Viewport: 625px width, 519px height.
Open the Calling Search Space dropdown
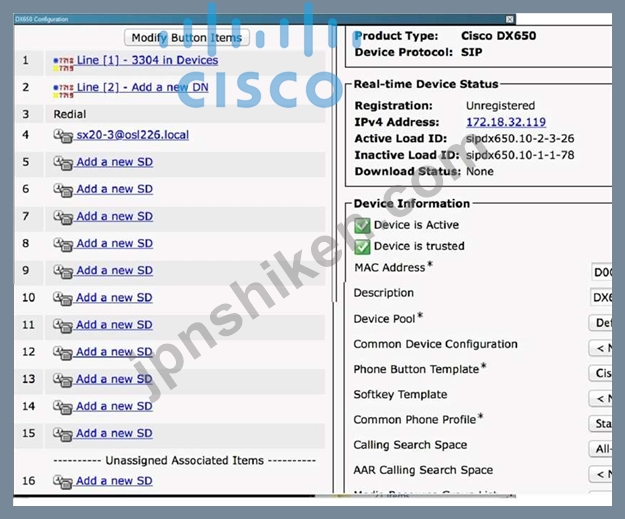601,449
